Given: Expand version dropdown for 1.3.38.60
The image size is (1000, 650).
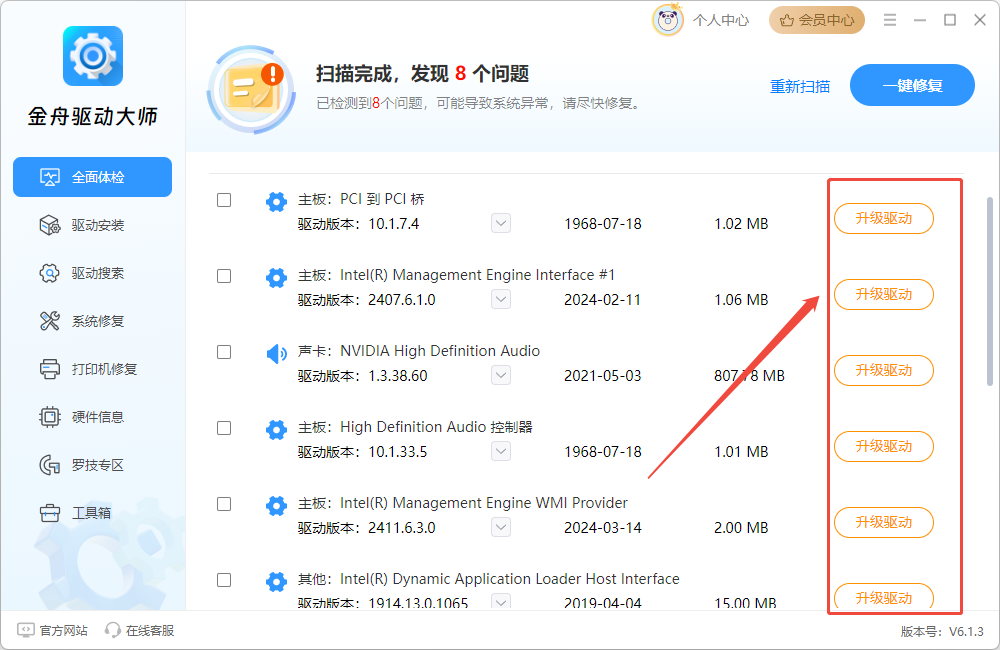Looking at the screenshot, I should pyautogui.click(x=501, y=375).
